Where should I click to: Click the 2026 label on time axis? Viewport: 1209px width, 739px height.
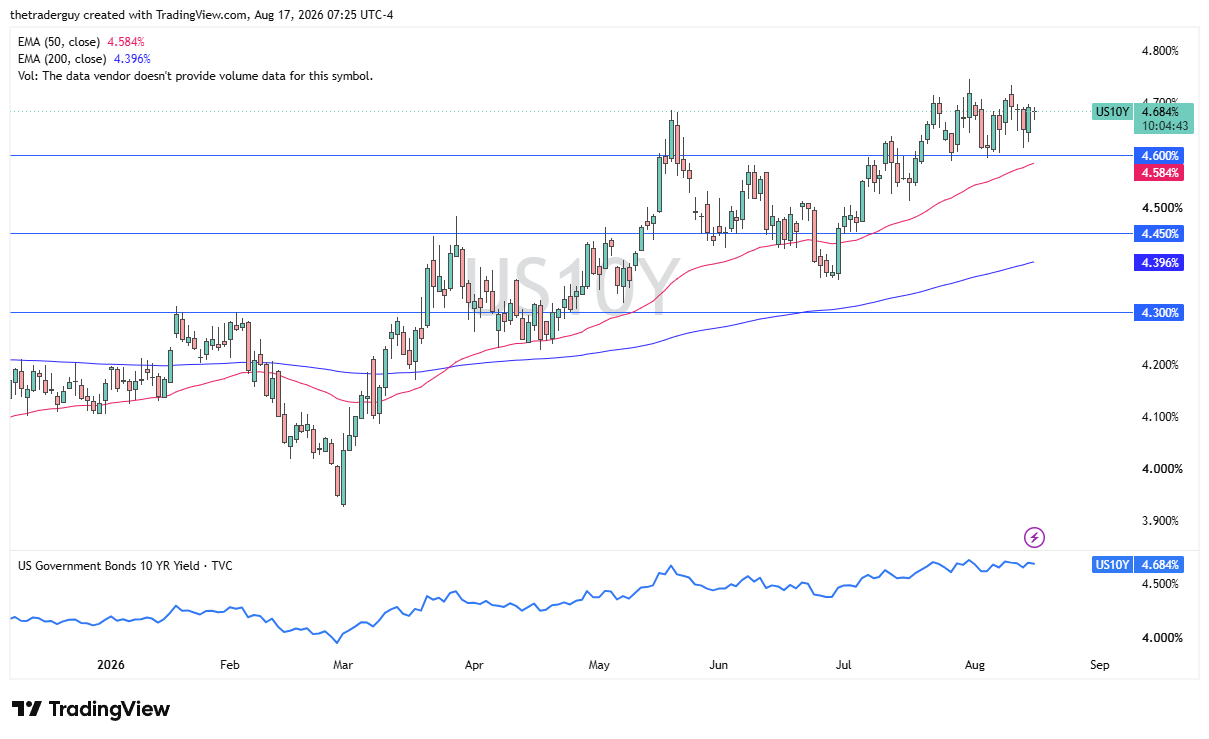click(x=112, y=664)
